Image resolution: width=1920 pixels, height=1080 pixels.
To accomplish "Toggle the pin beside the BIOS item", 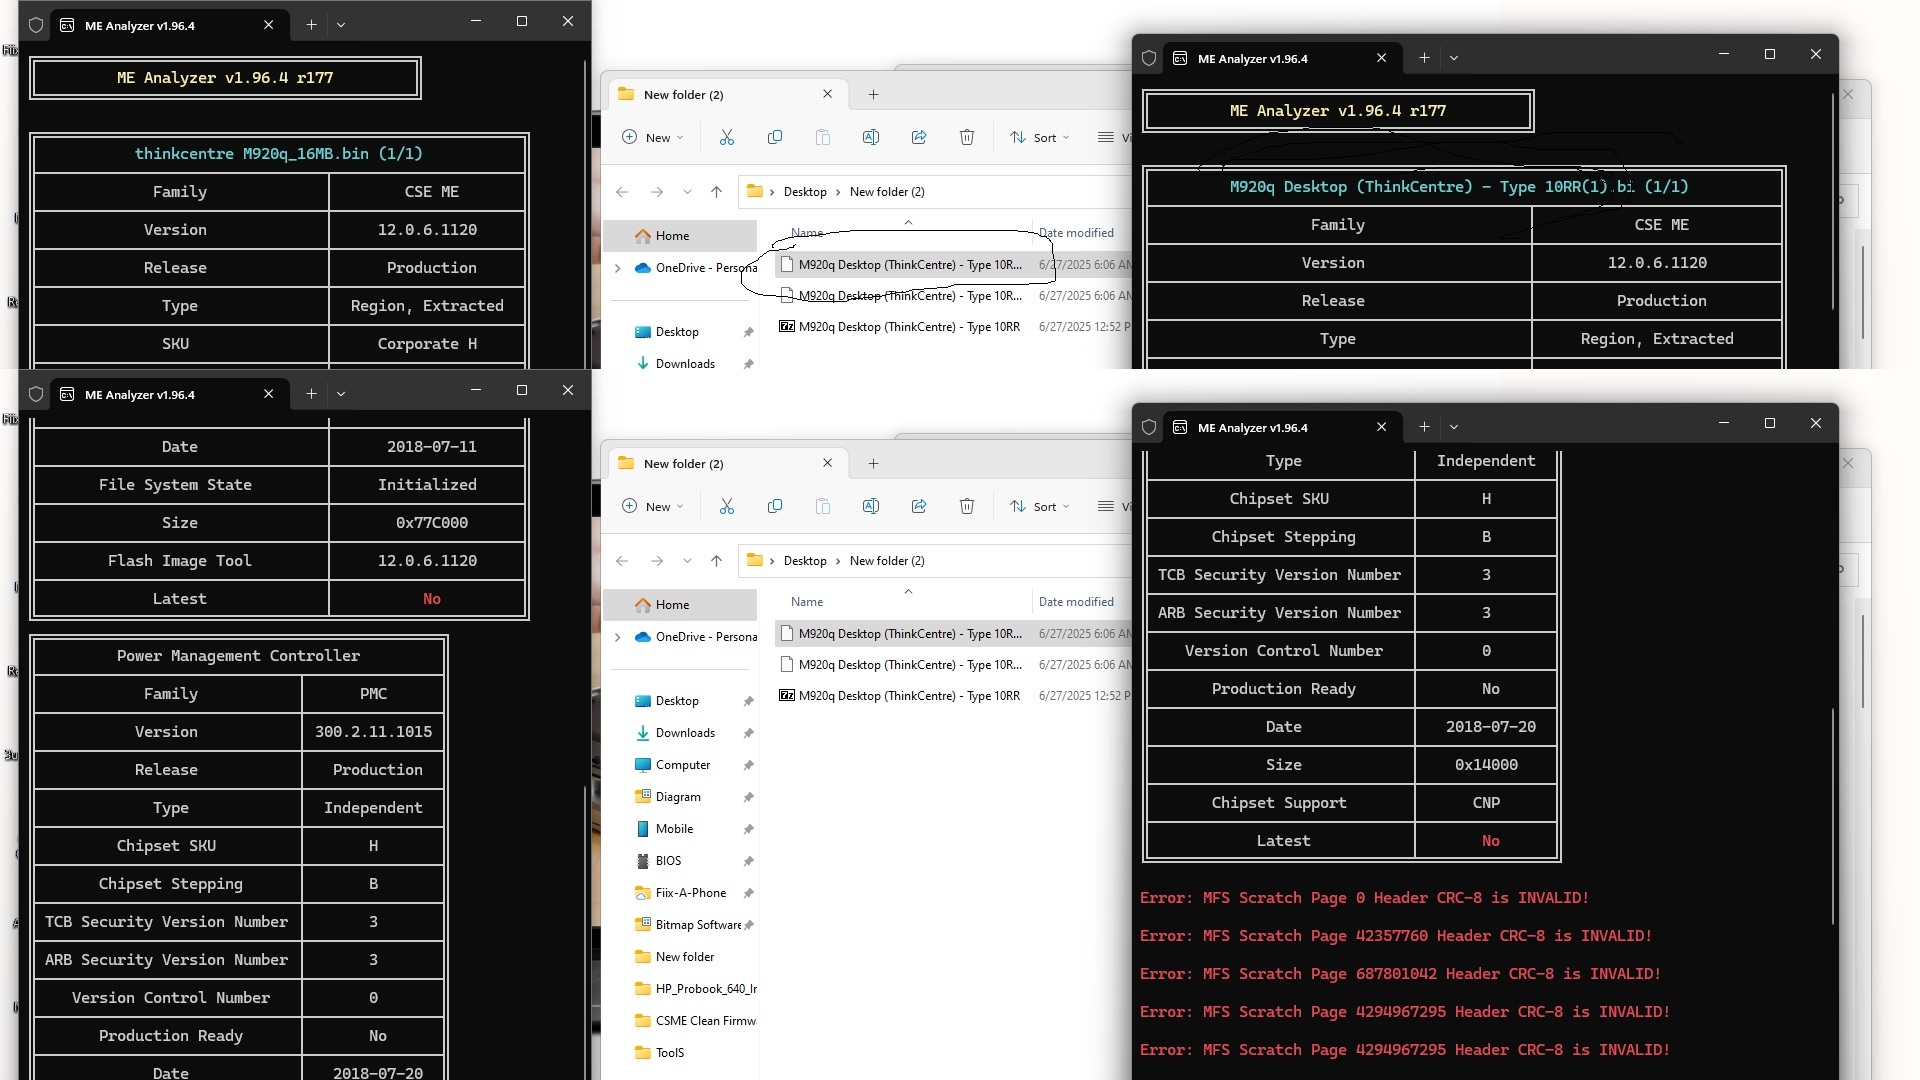I will (x=748, y=862).
